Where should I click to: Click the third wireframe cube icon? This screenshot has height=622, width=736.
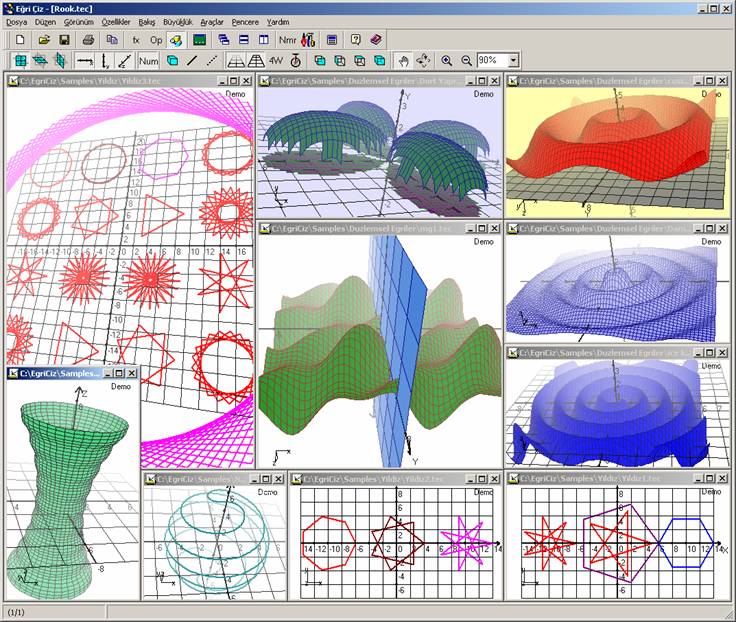click(x=360, y=61)
